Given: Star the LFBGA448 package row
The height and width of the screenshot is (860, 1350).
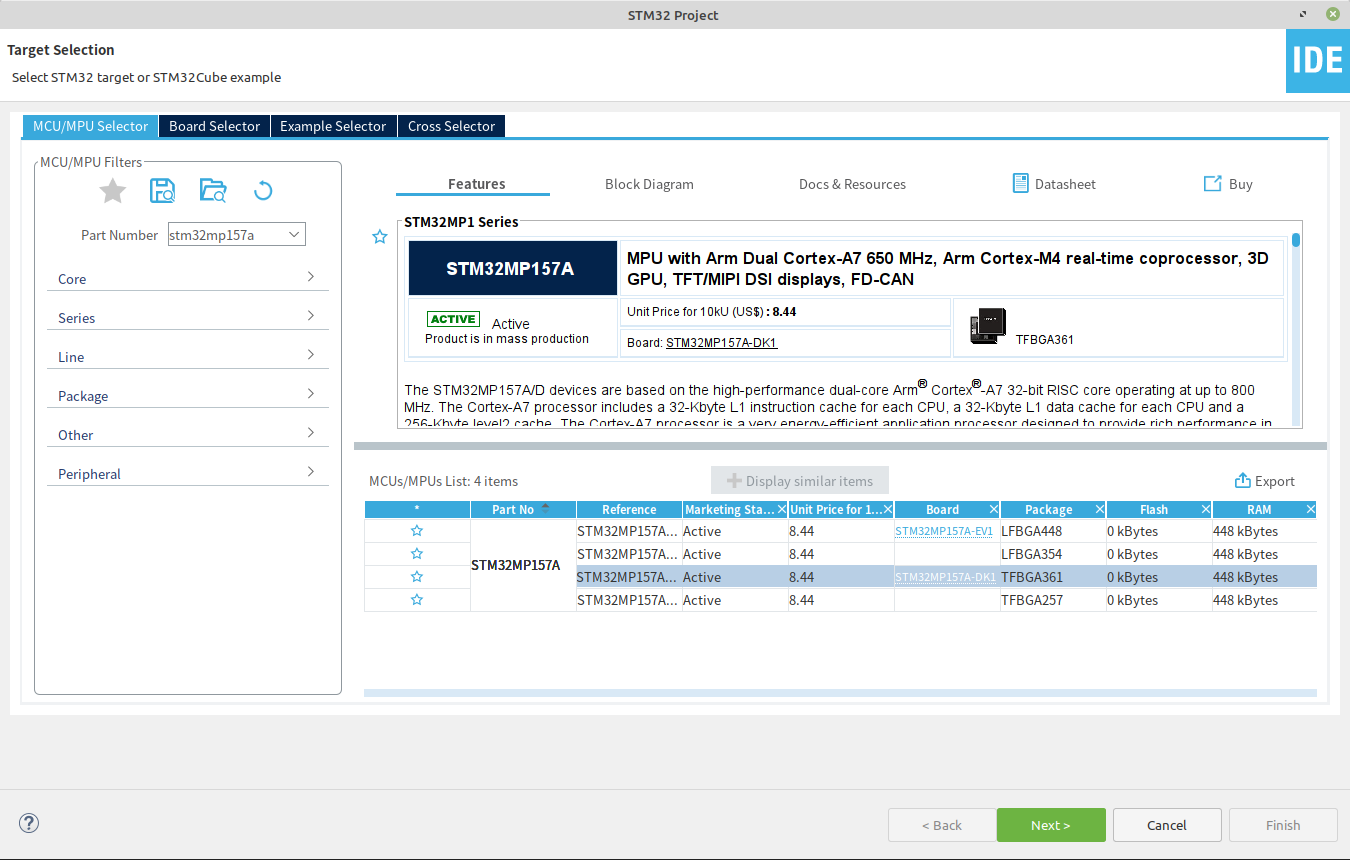Looking at the screenshot, I should (x=417, y=531).
